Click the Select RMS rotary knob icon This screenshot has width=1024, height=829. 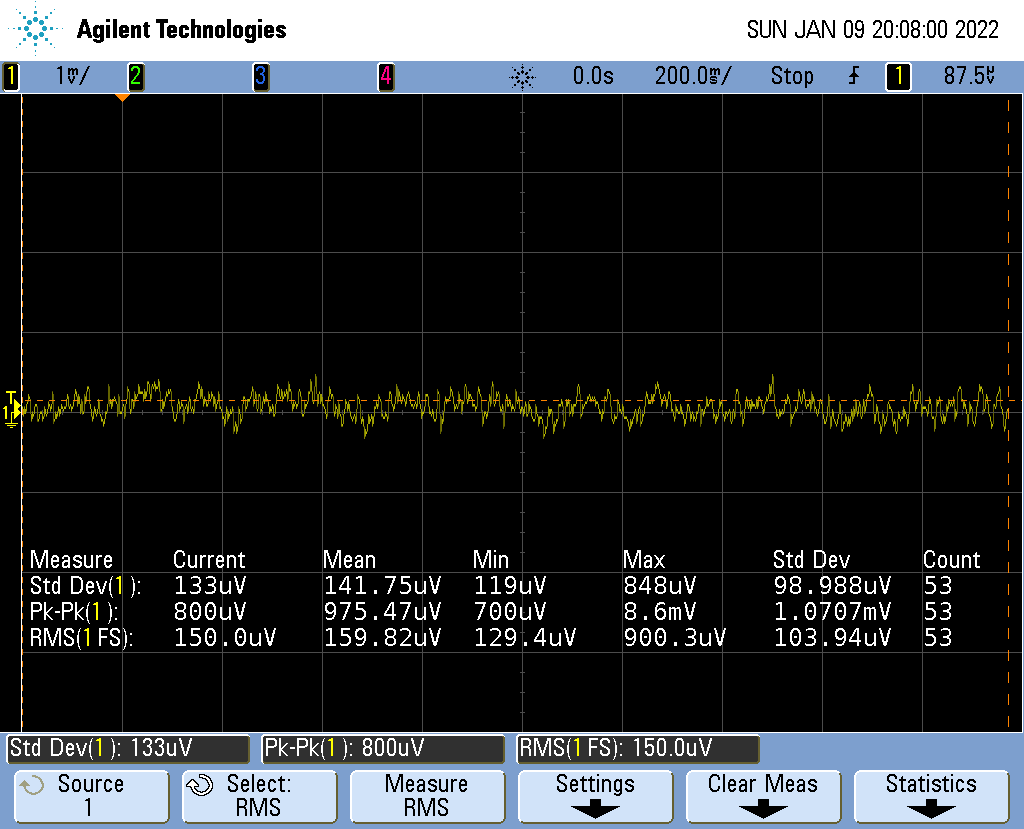[x=200, y=785]
